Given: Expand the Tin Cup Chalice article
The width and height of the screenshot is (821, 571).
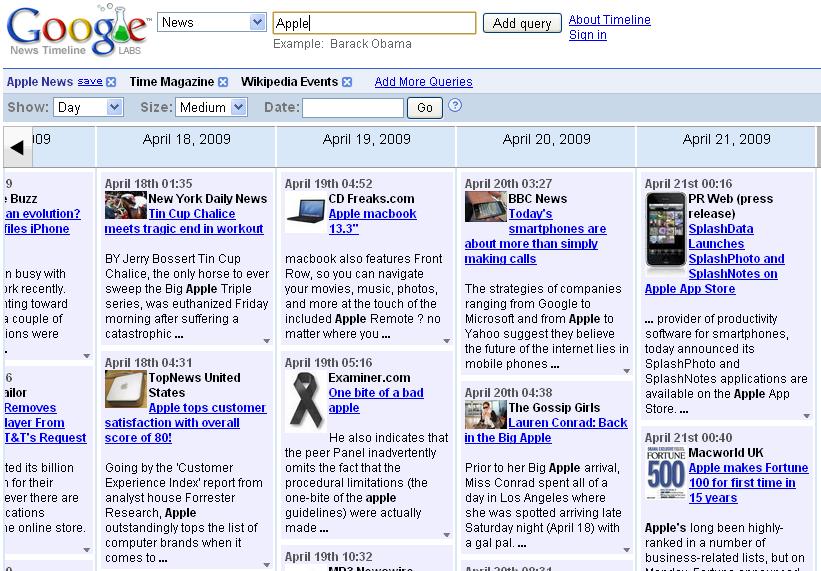Looking at the screenshot, I should (267, 341).
